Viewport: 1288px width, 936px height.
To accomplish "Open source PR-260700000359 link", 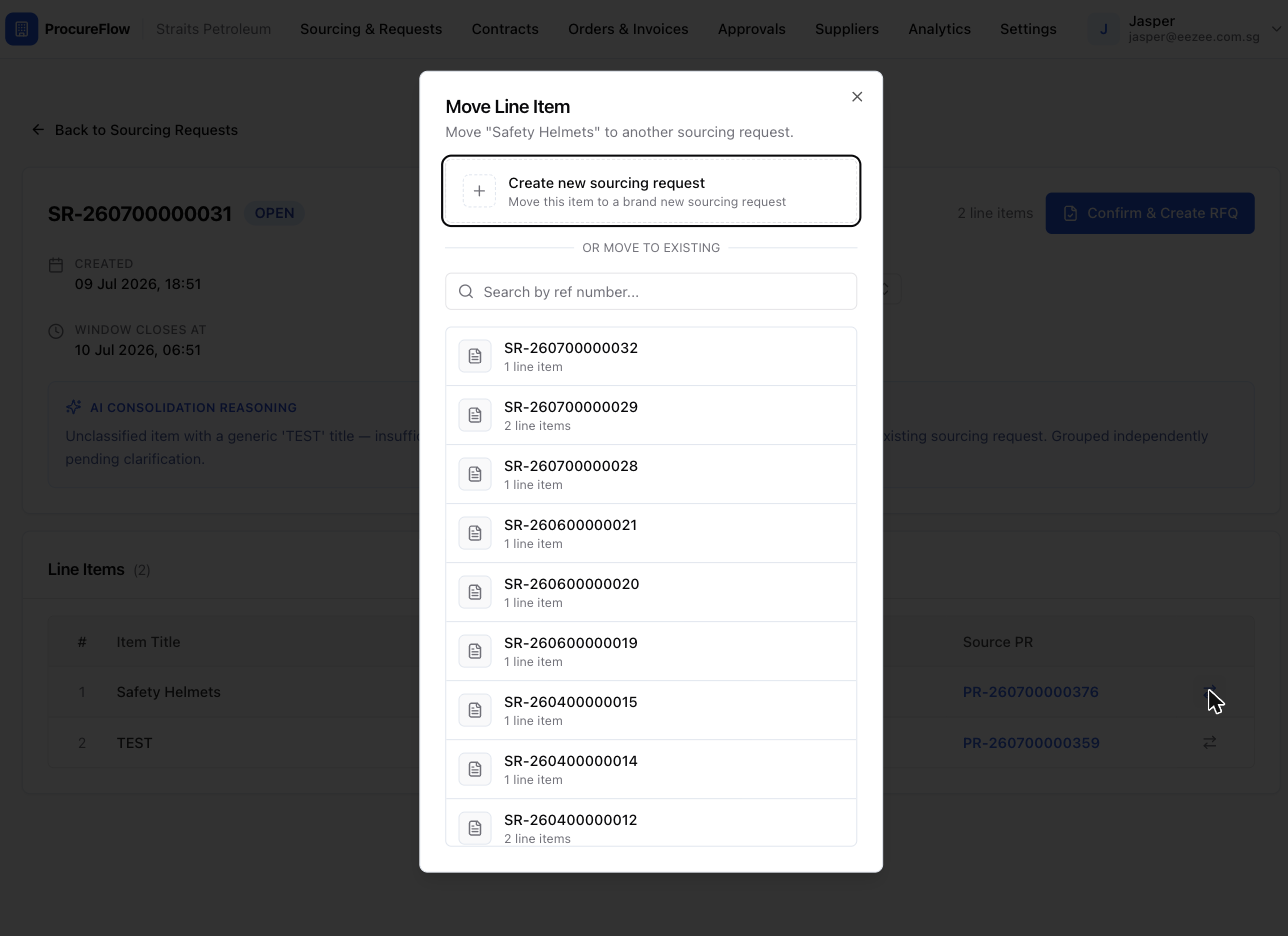I will [1031, 743].
